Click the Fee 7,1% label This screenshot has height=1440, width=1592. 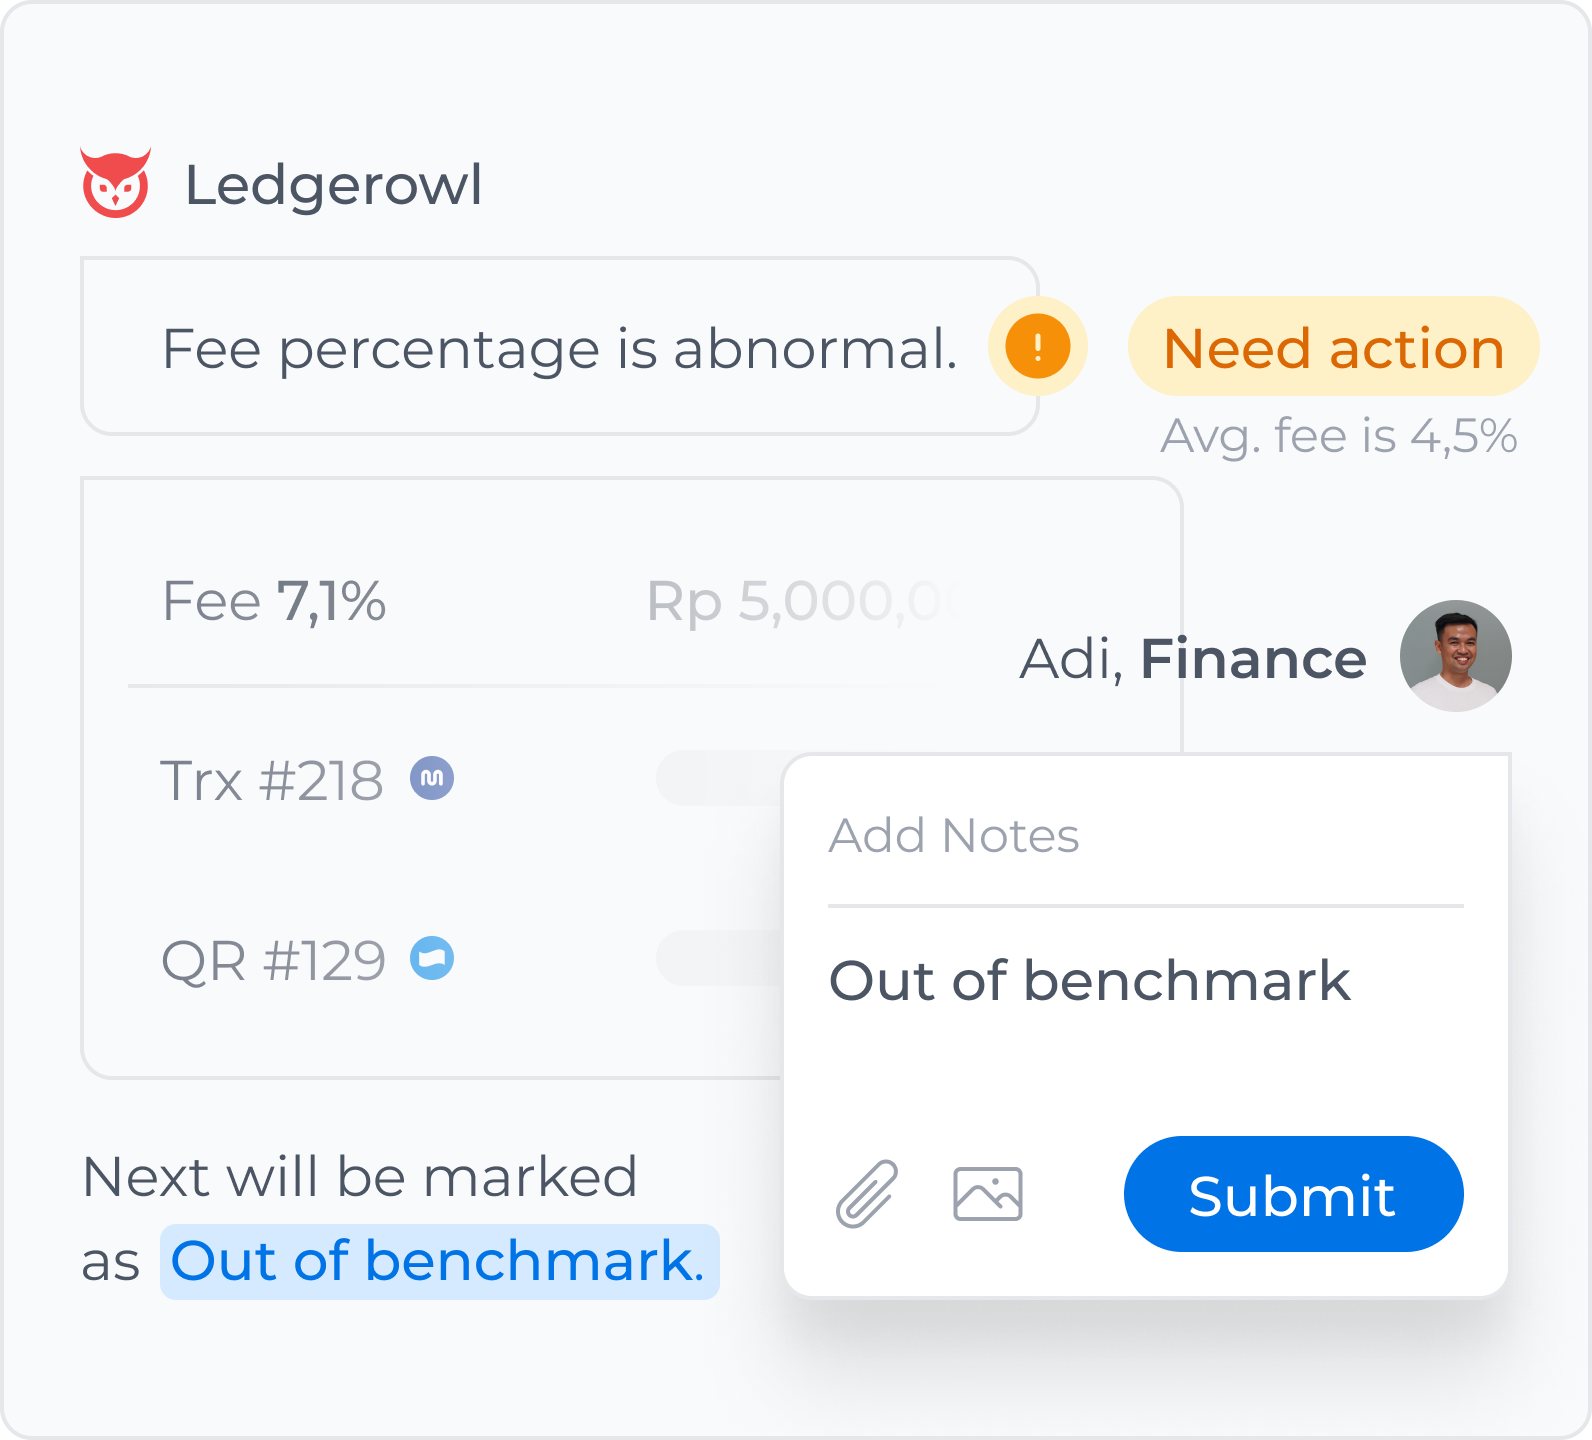[274, 601]
